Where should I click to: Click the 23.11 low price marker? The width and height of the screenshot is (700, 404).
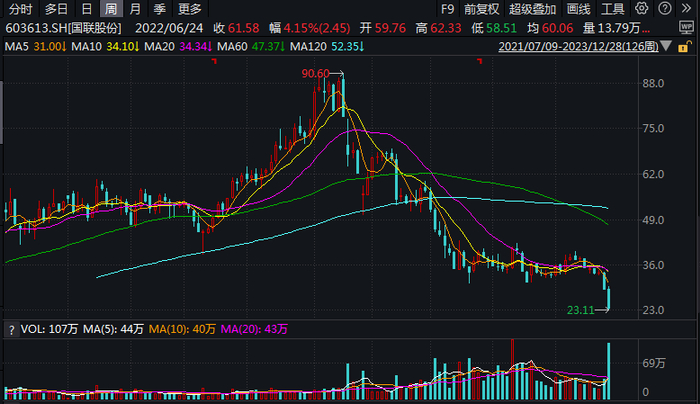[x=580, y=310]
